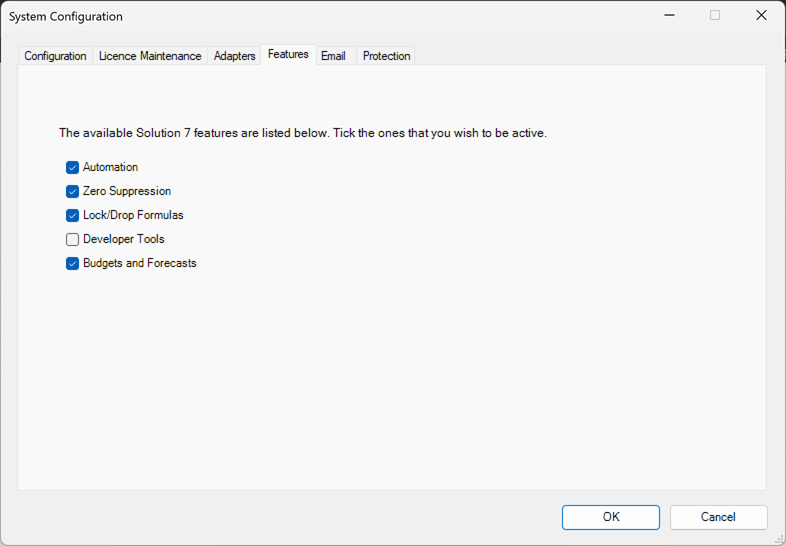Confirm the settings with the OK button
The height and width of the screenshot is (546, 786).
coord(611,517)
